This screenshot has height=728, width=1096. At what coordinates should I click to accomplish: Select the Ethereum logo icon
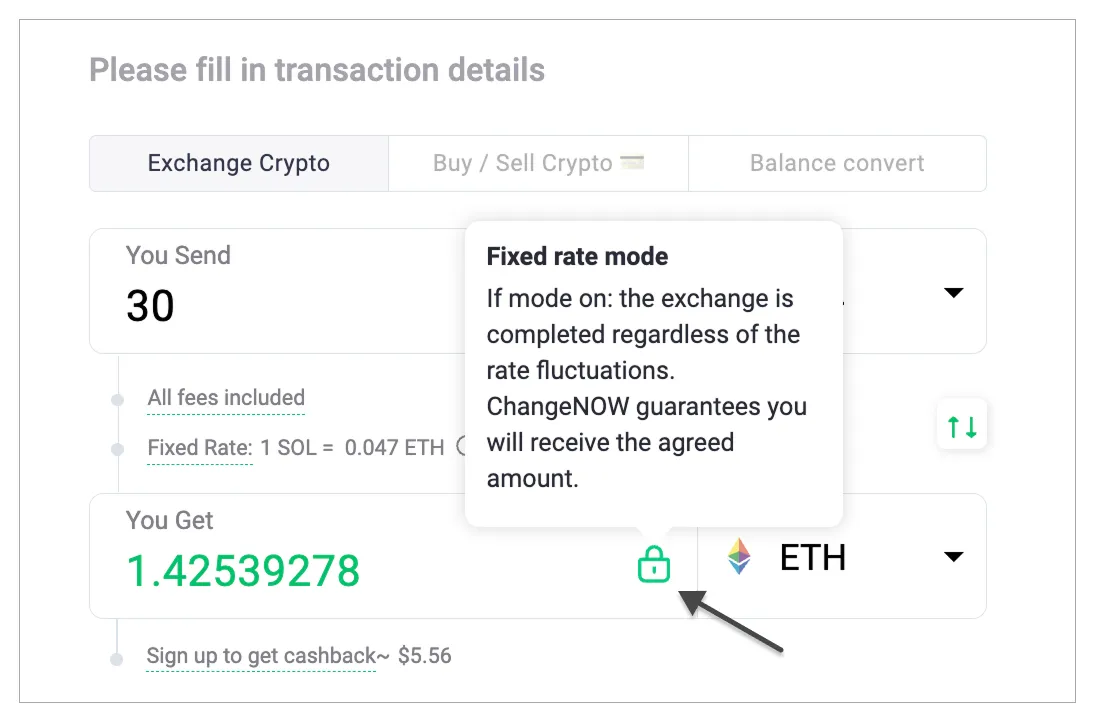point(739,557)
